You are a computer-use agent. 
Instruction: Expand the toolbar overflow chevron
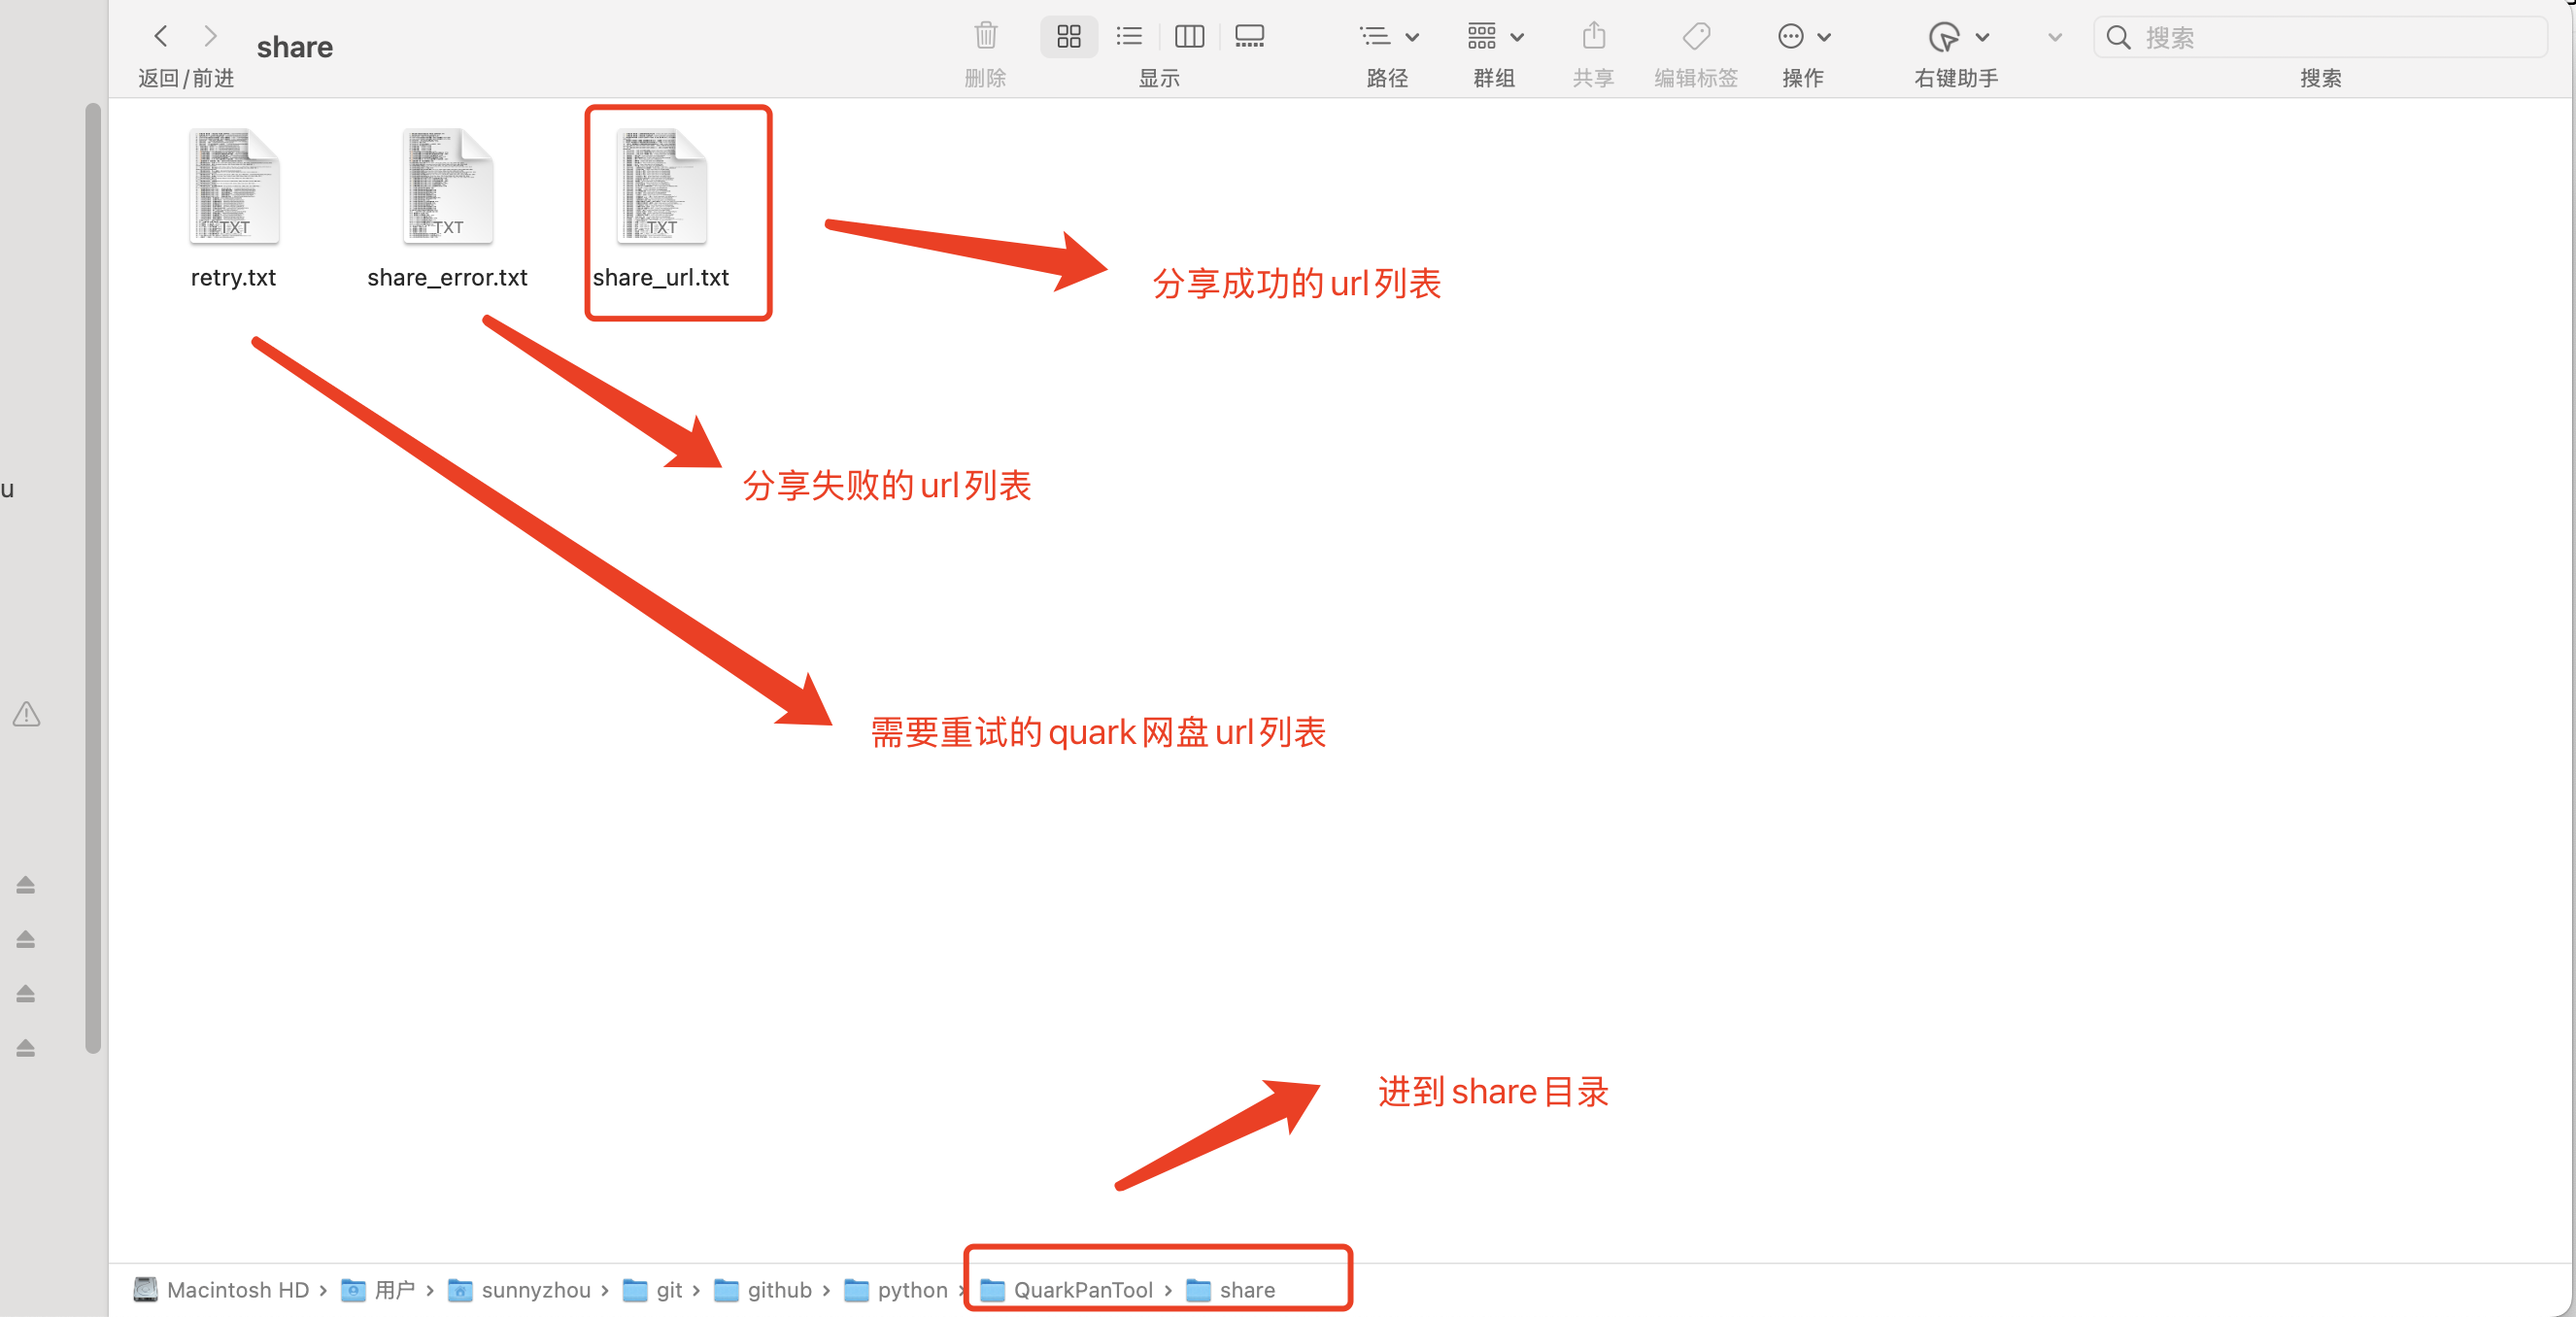(x=2054, y=37)
